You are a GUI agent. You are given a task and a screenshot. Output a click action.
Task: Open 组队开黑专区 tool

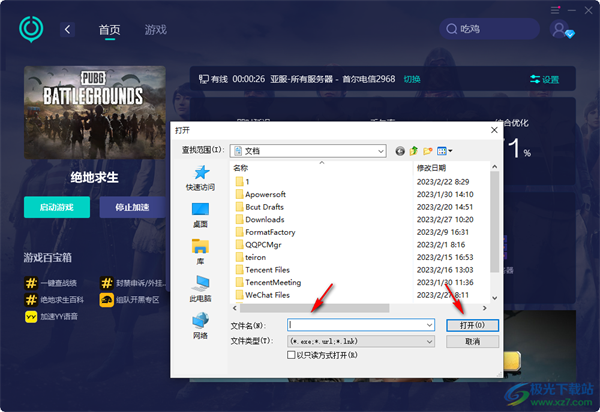tap(129, 300)
